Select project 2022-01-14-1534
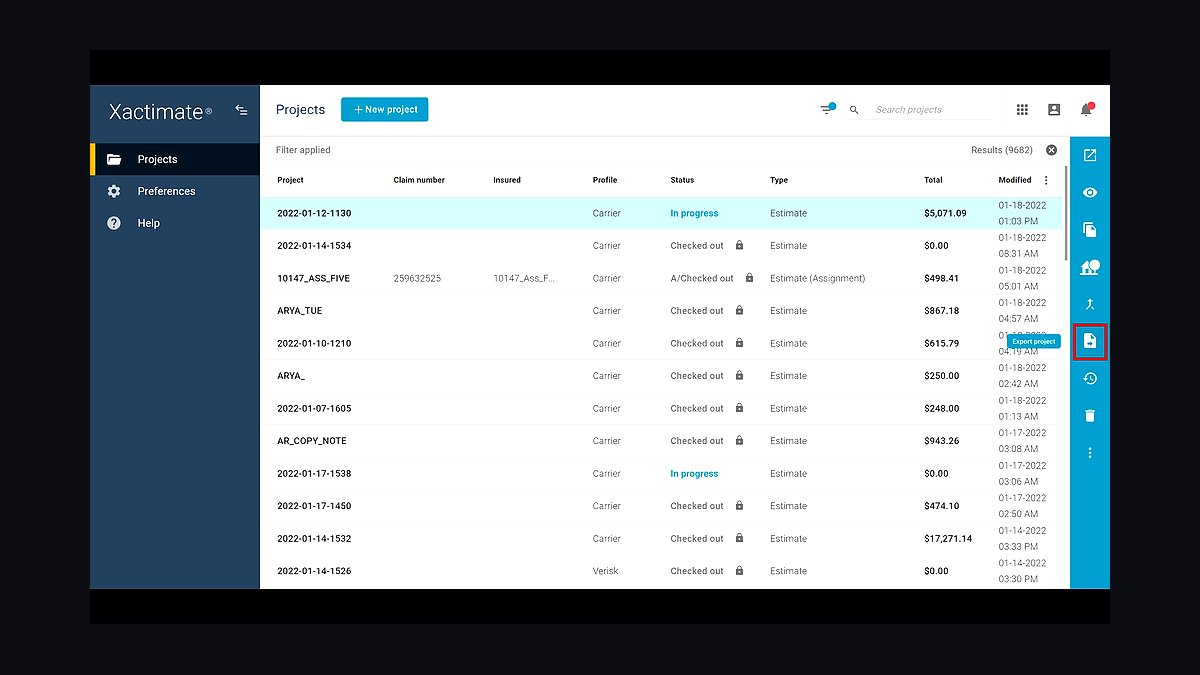The image size is (1200, 675). [x=314, y=245]
